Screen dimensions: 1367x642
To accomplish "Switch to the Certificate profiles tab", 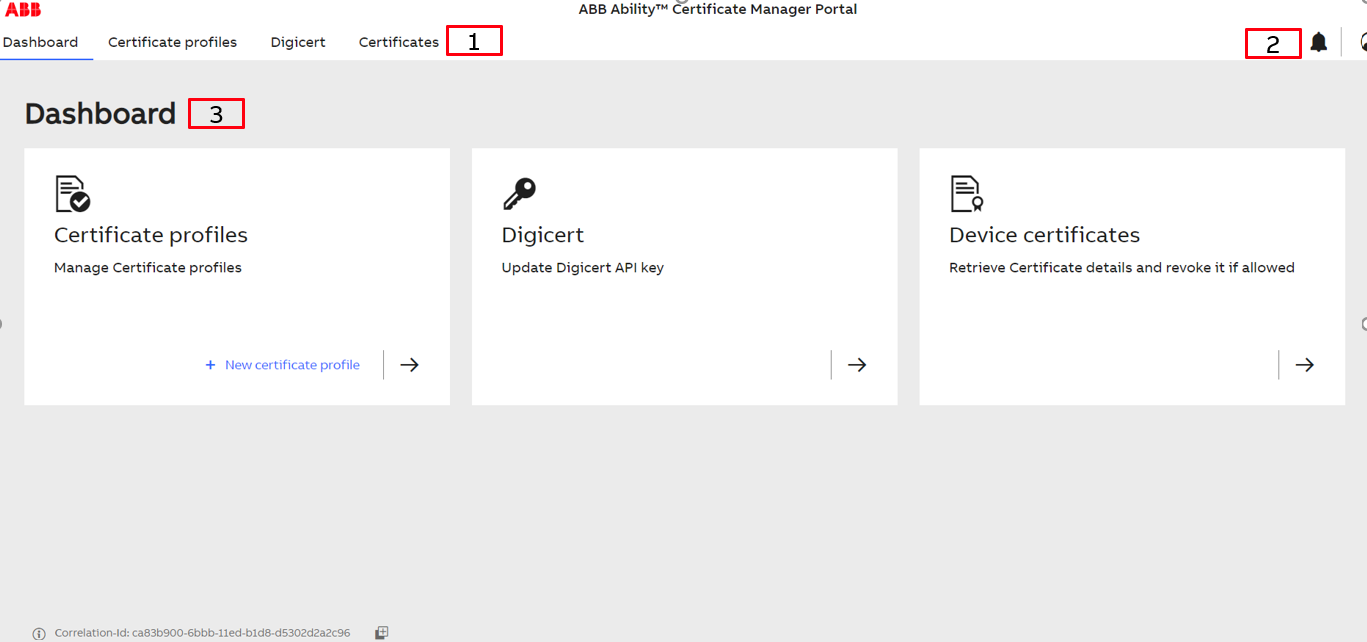I will [172, 42].
